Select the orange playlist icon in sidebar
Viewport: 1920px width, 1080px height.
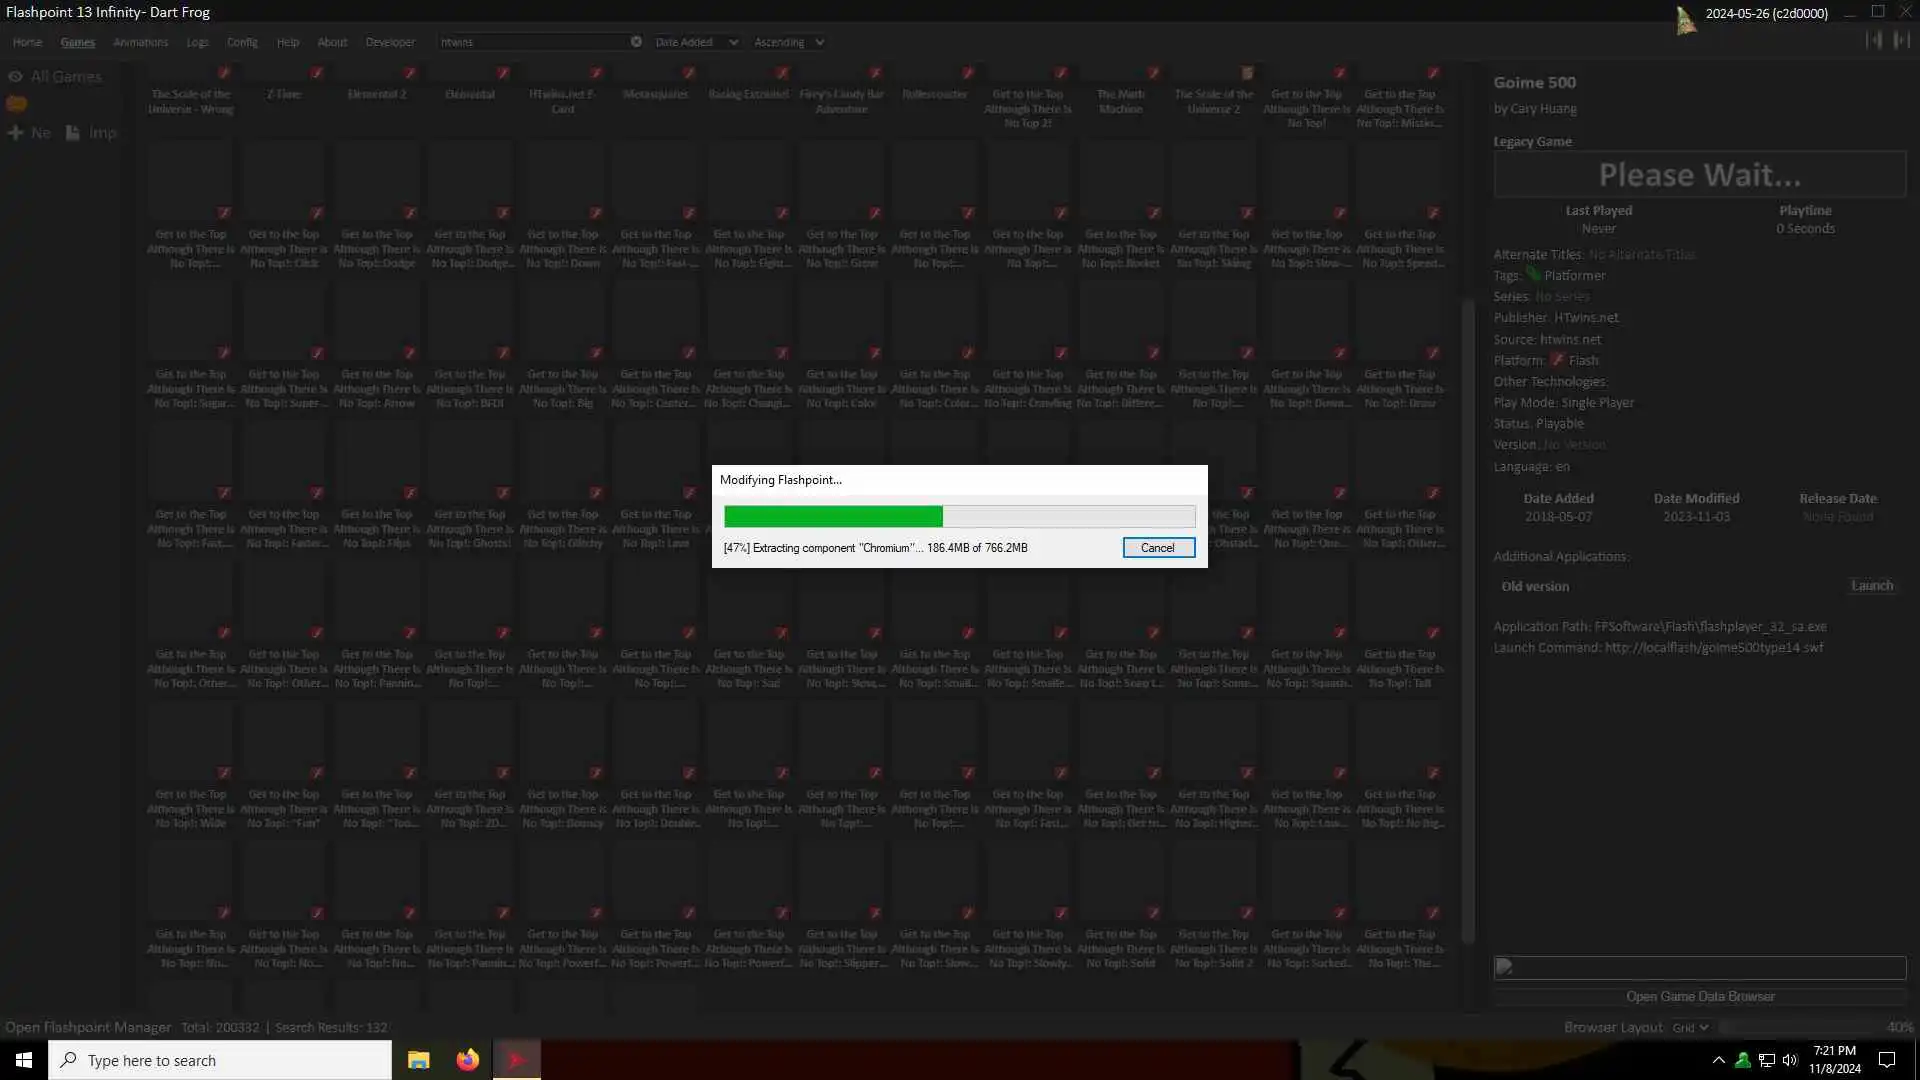[x=16, y=103]
